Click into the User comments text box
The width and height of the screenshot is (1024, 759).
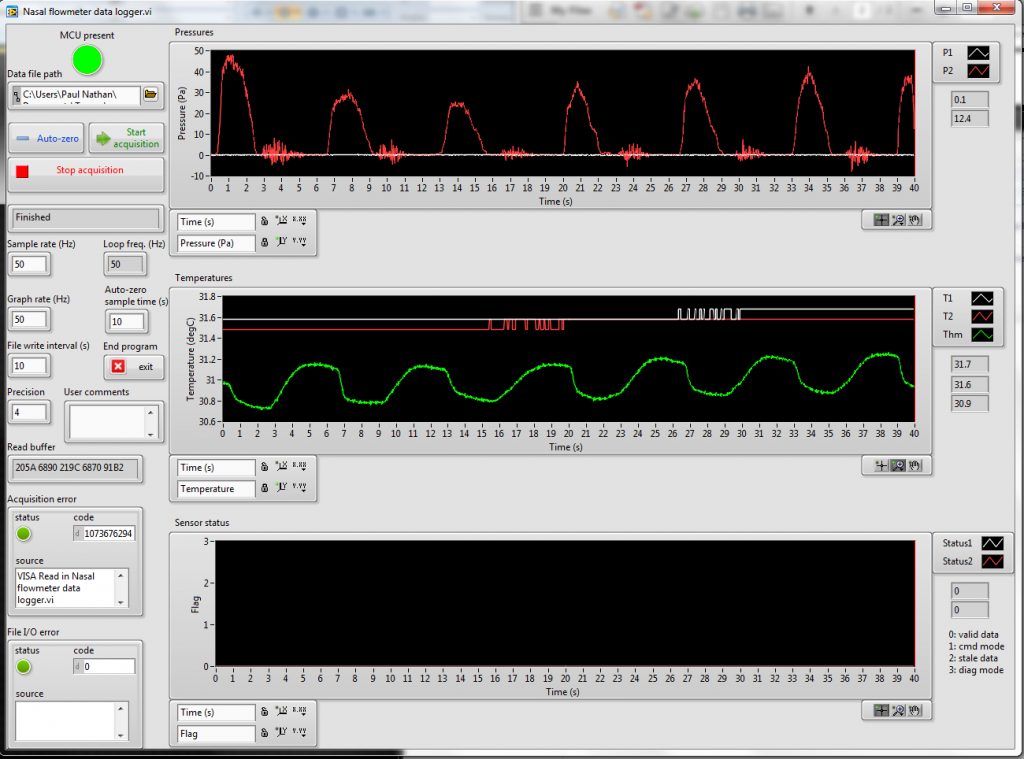(107, 422)
